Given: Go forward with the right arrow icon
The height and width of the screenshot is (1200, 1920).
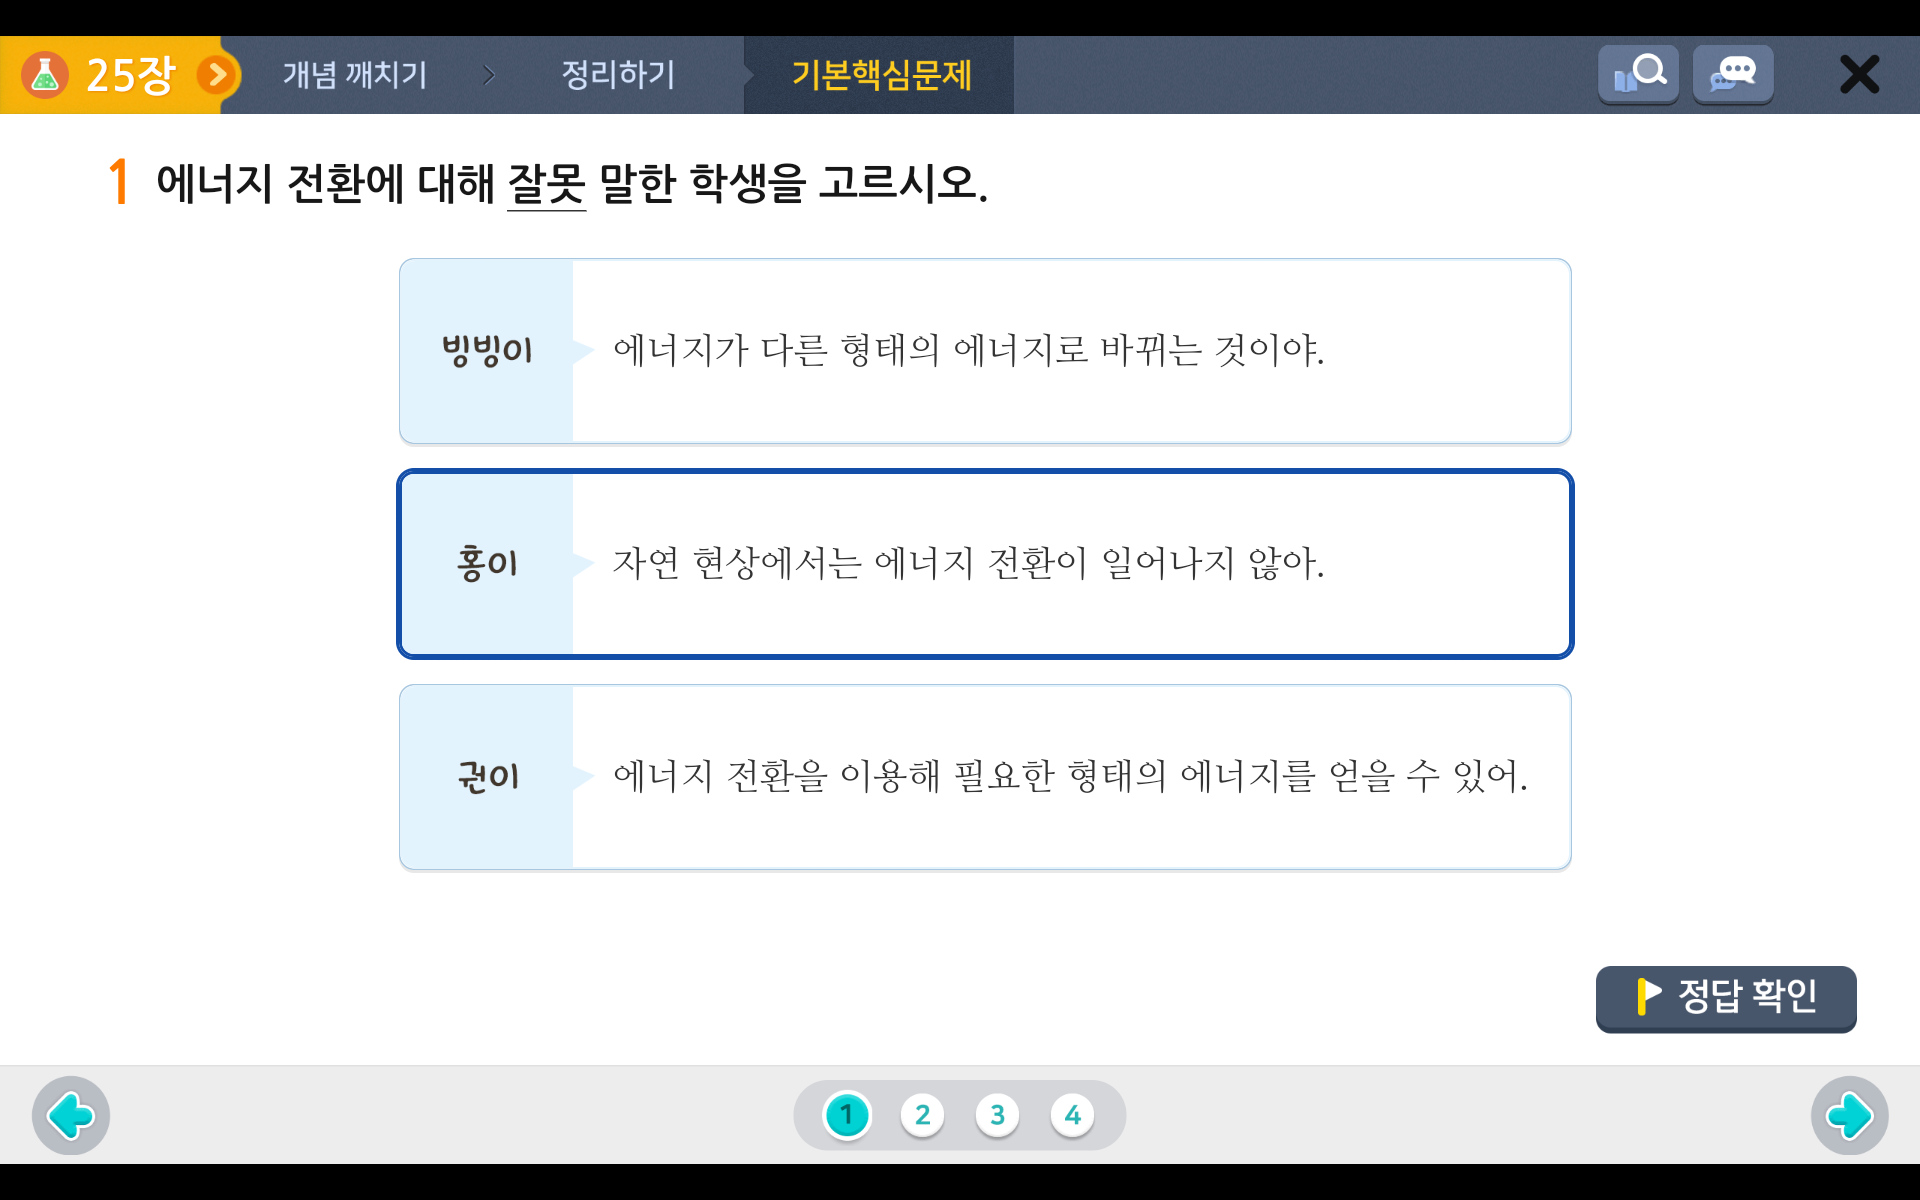Looking at the screenshot, I should [1849, 1115].
